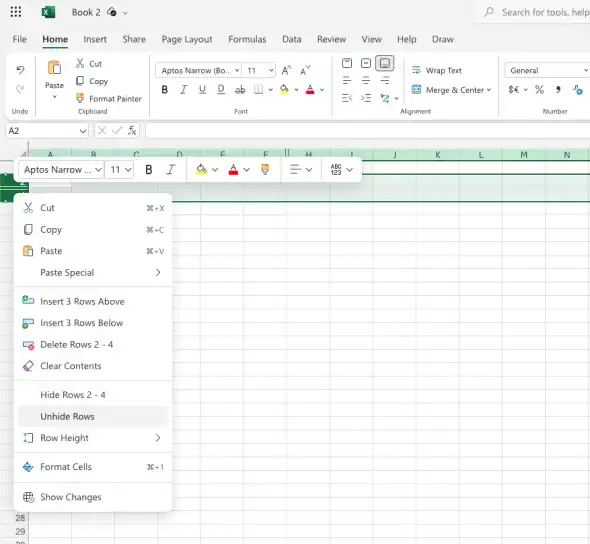Click the Redo arrow icon
The width and height of the screenshot is (590, 544).
click(20, 89)
